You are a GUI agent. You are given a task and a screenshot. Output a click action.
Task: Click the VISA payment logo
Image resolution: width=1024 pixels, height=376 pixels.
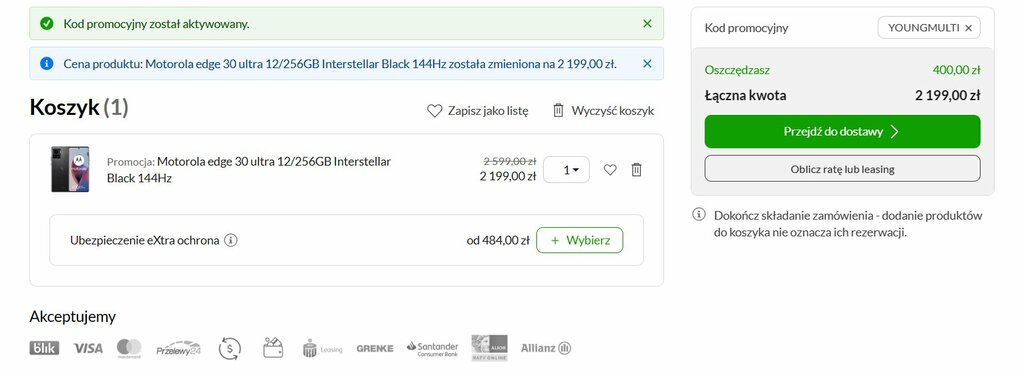click(88, 348)
